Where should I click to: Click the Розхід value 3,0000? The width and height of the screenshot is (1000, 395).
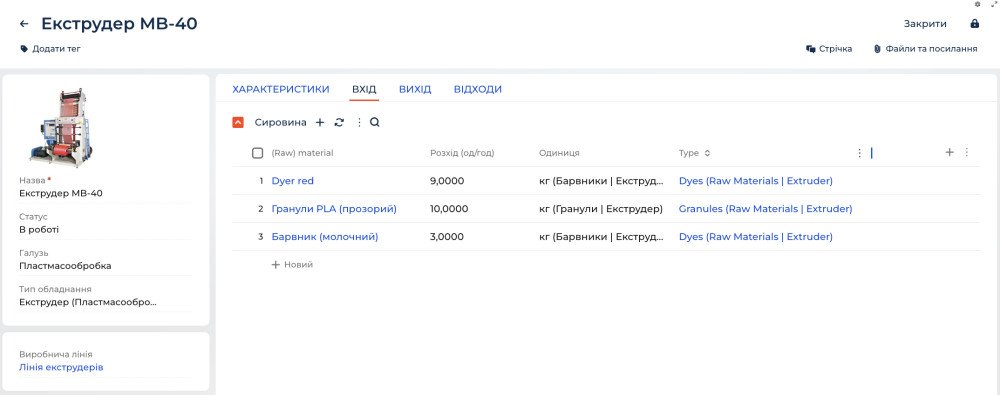pos(447,237)
